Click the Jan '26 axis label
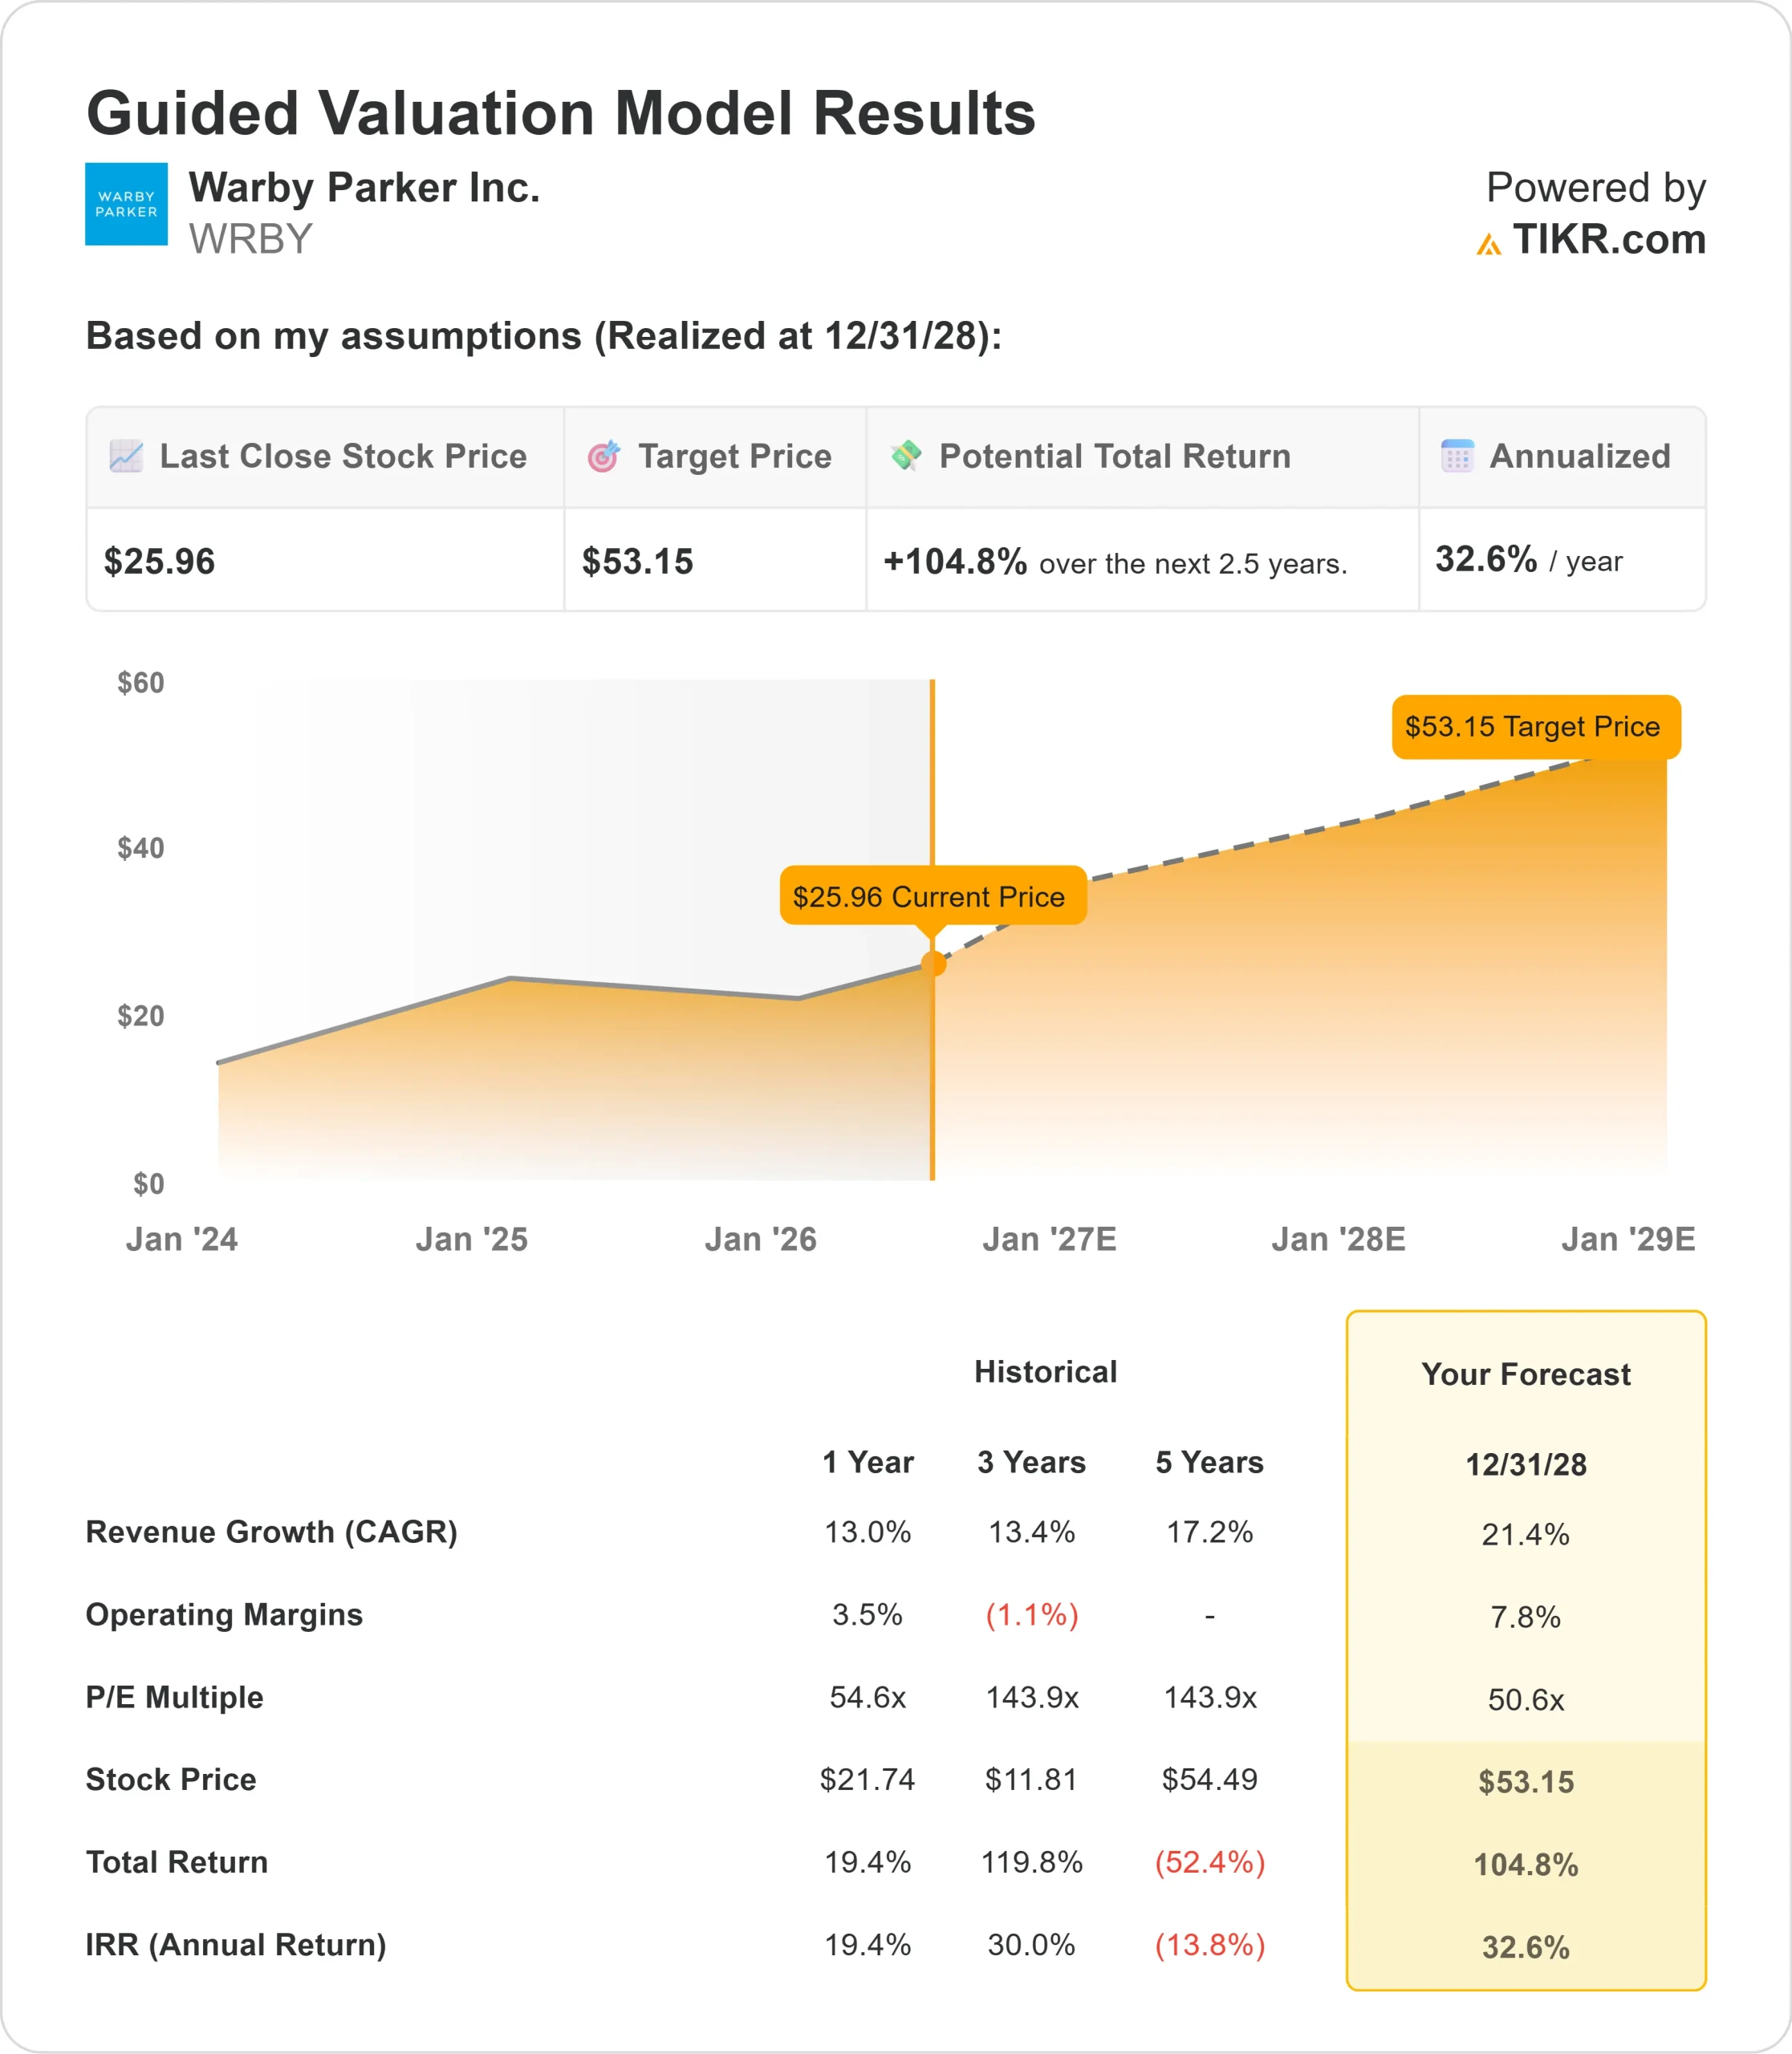Image resolution: width=1792 pixels, height=2054 pixels. point(761,1240)
